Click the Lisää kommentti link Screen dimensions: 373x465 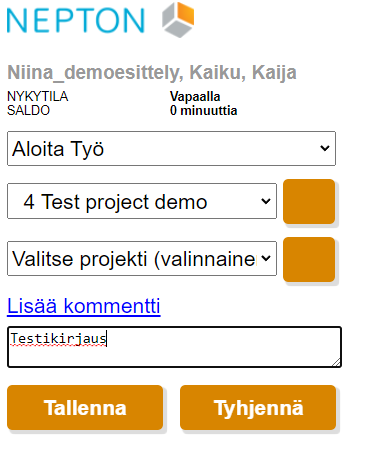[84, 305]
